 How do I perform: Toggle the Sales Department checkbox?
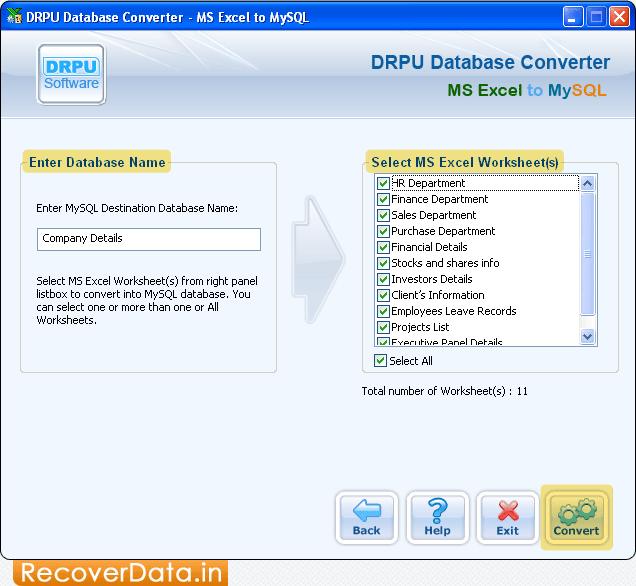[383, 215]
